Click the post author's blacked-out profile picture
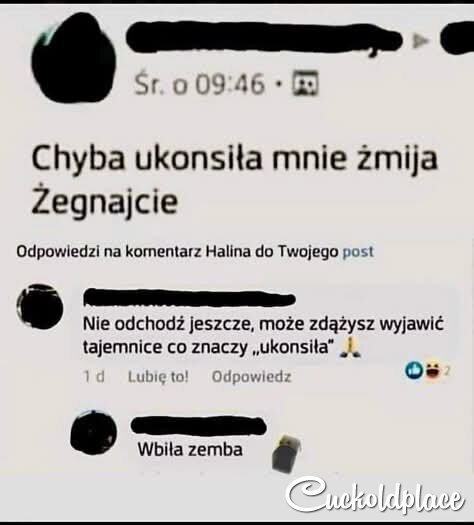Screen dimensions: 474x525 (x=74, y=58)
